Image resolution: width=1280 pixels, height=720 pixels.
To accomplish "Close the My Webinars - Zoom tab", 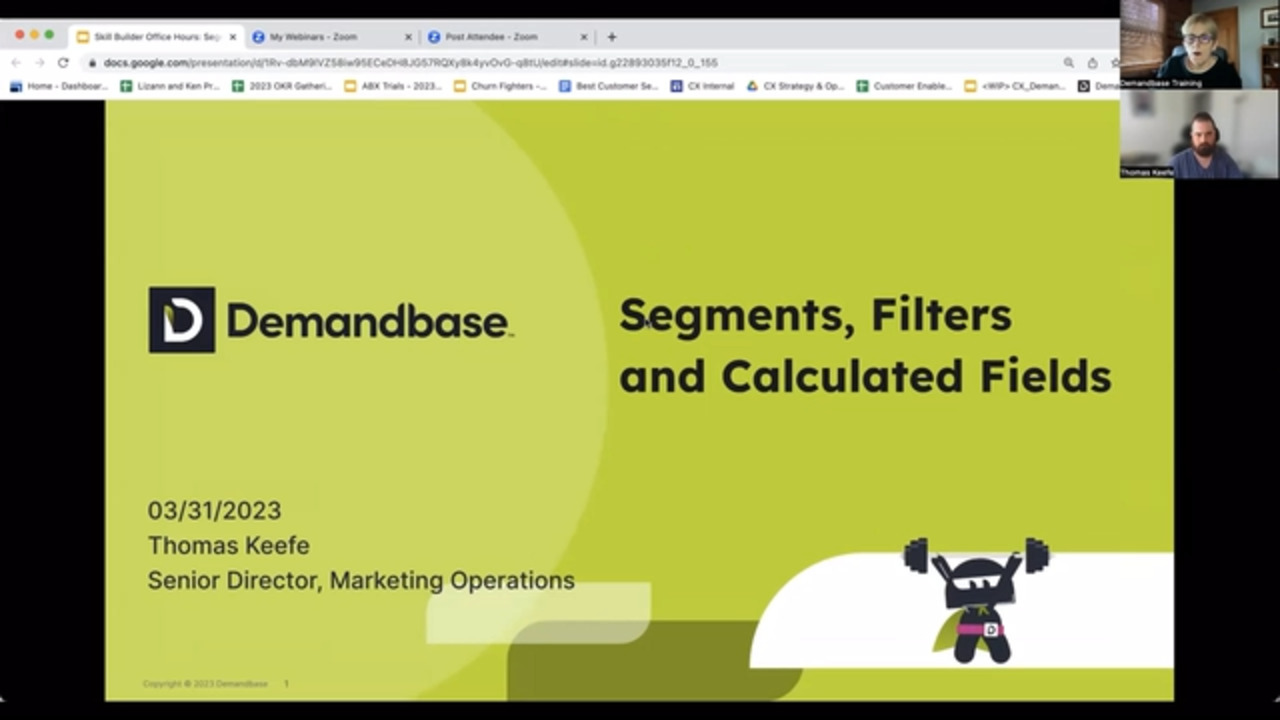I will (x=408, y=37).
